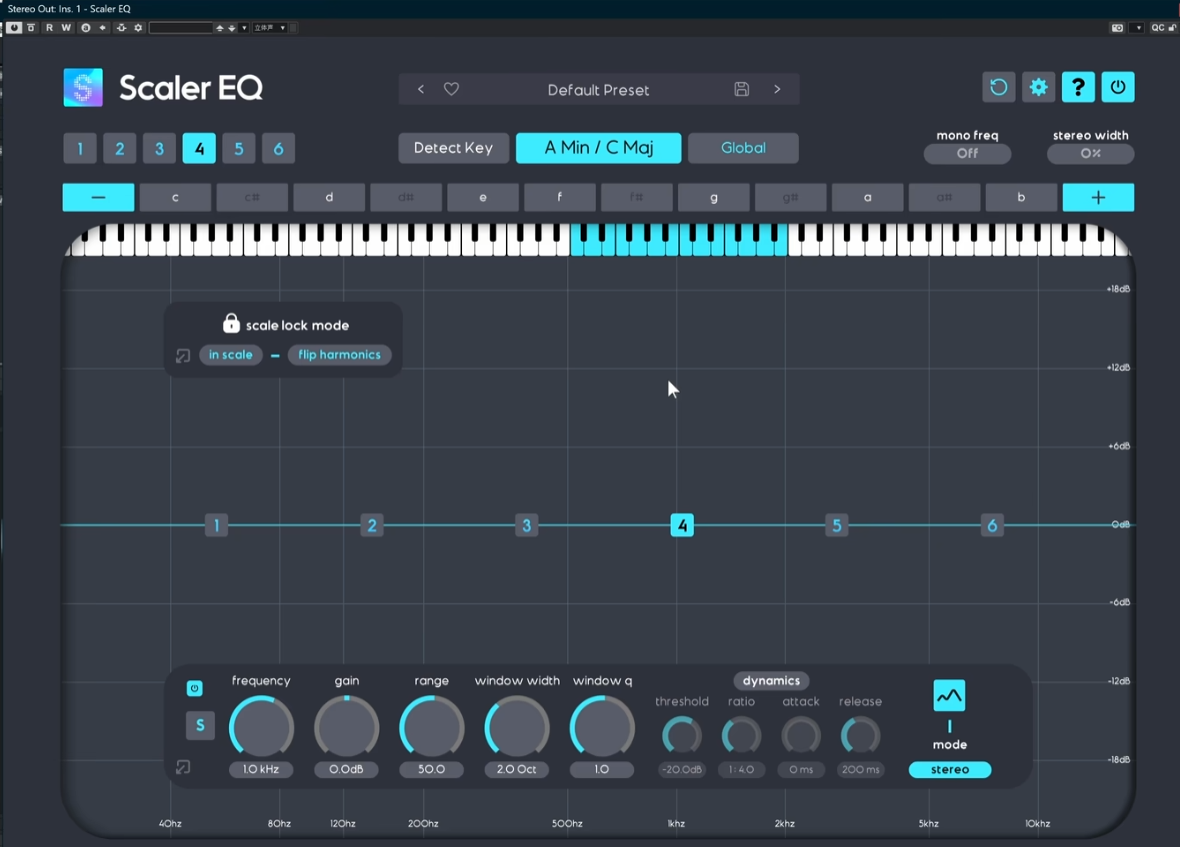1180x847 pixels.
Task: Toggle the Scaler EQ plugin power button
Action: (x=1118, y=87)
